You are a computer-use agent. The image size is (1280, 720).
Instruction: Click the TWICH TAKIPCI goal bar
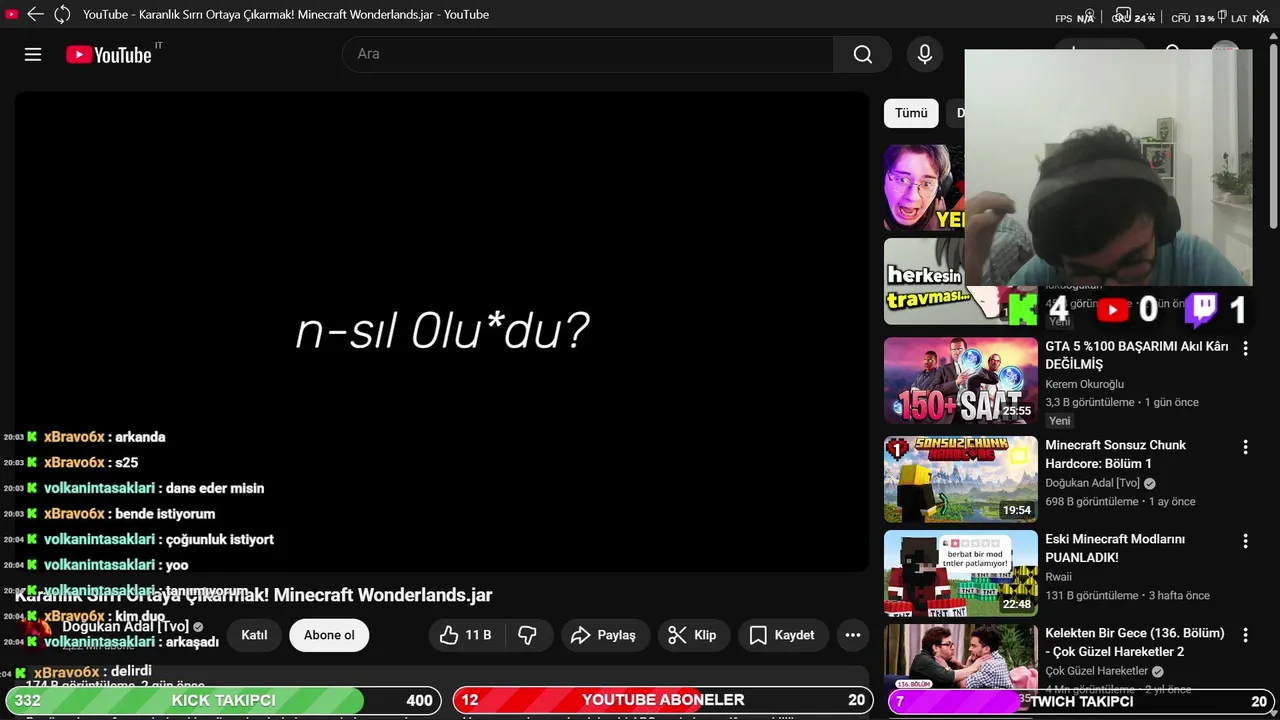pos(1082,701)
